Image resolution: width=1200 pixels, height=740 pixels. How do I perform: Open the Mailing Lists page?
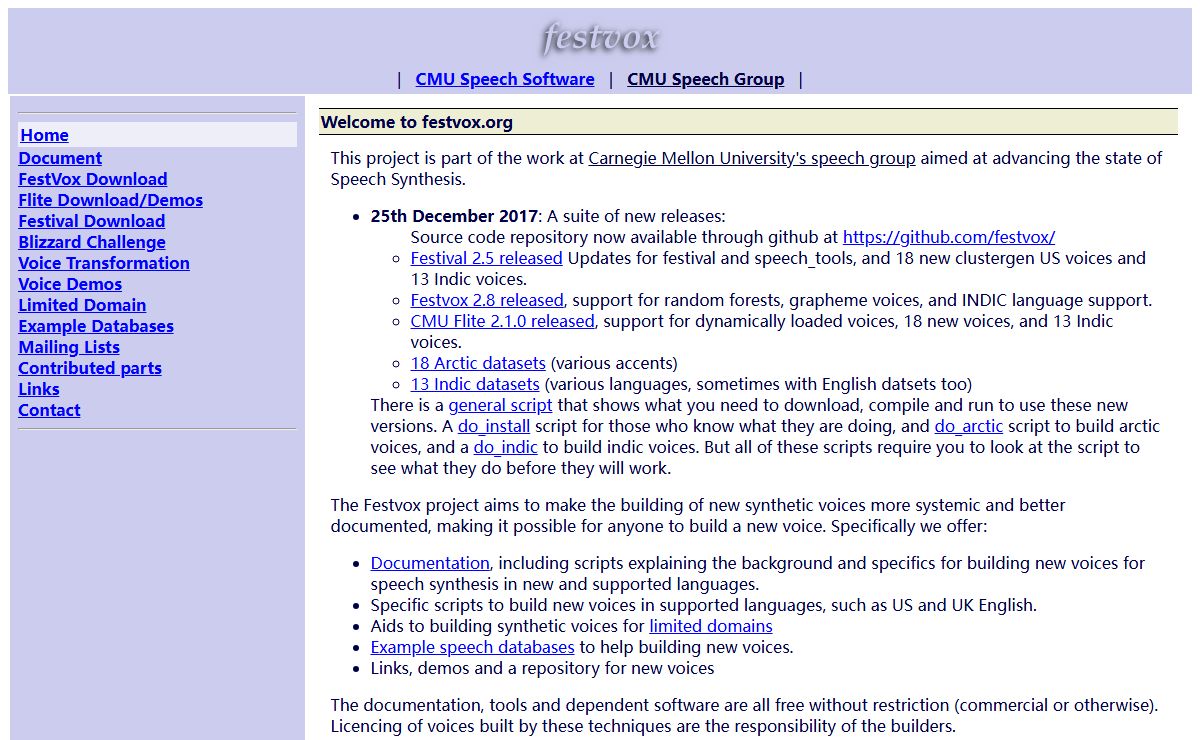69,347
